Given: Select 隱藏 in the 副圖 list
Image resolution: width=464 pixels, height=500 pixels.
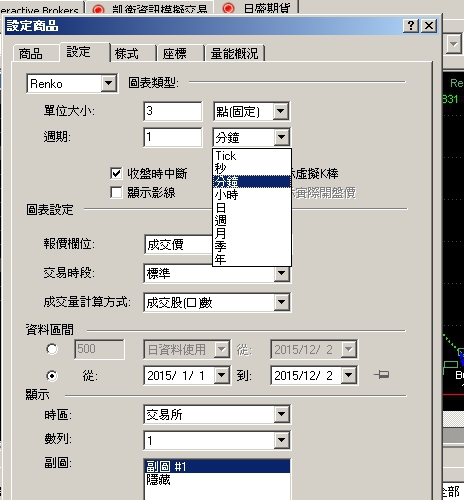Looking at the screenshot, I should click(x=217, y=480).
